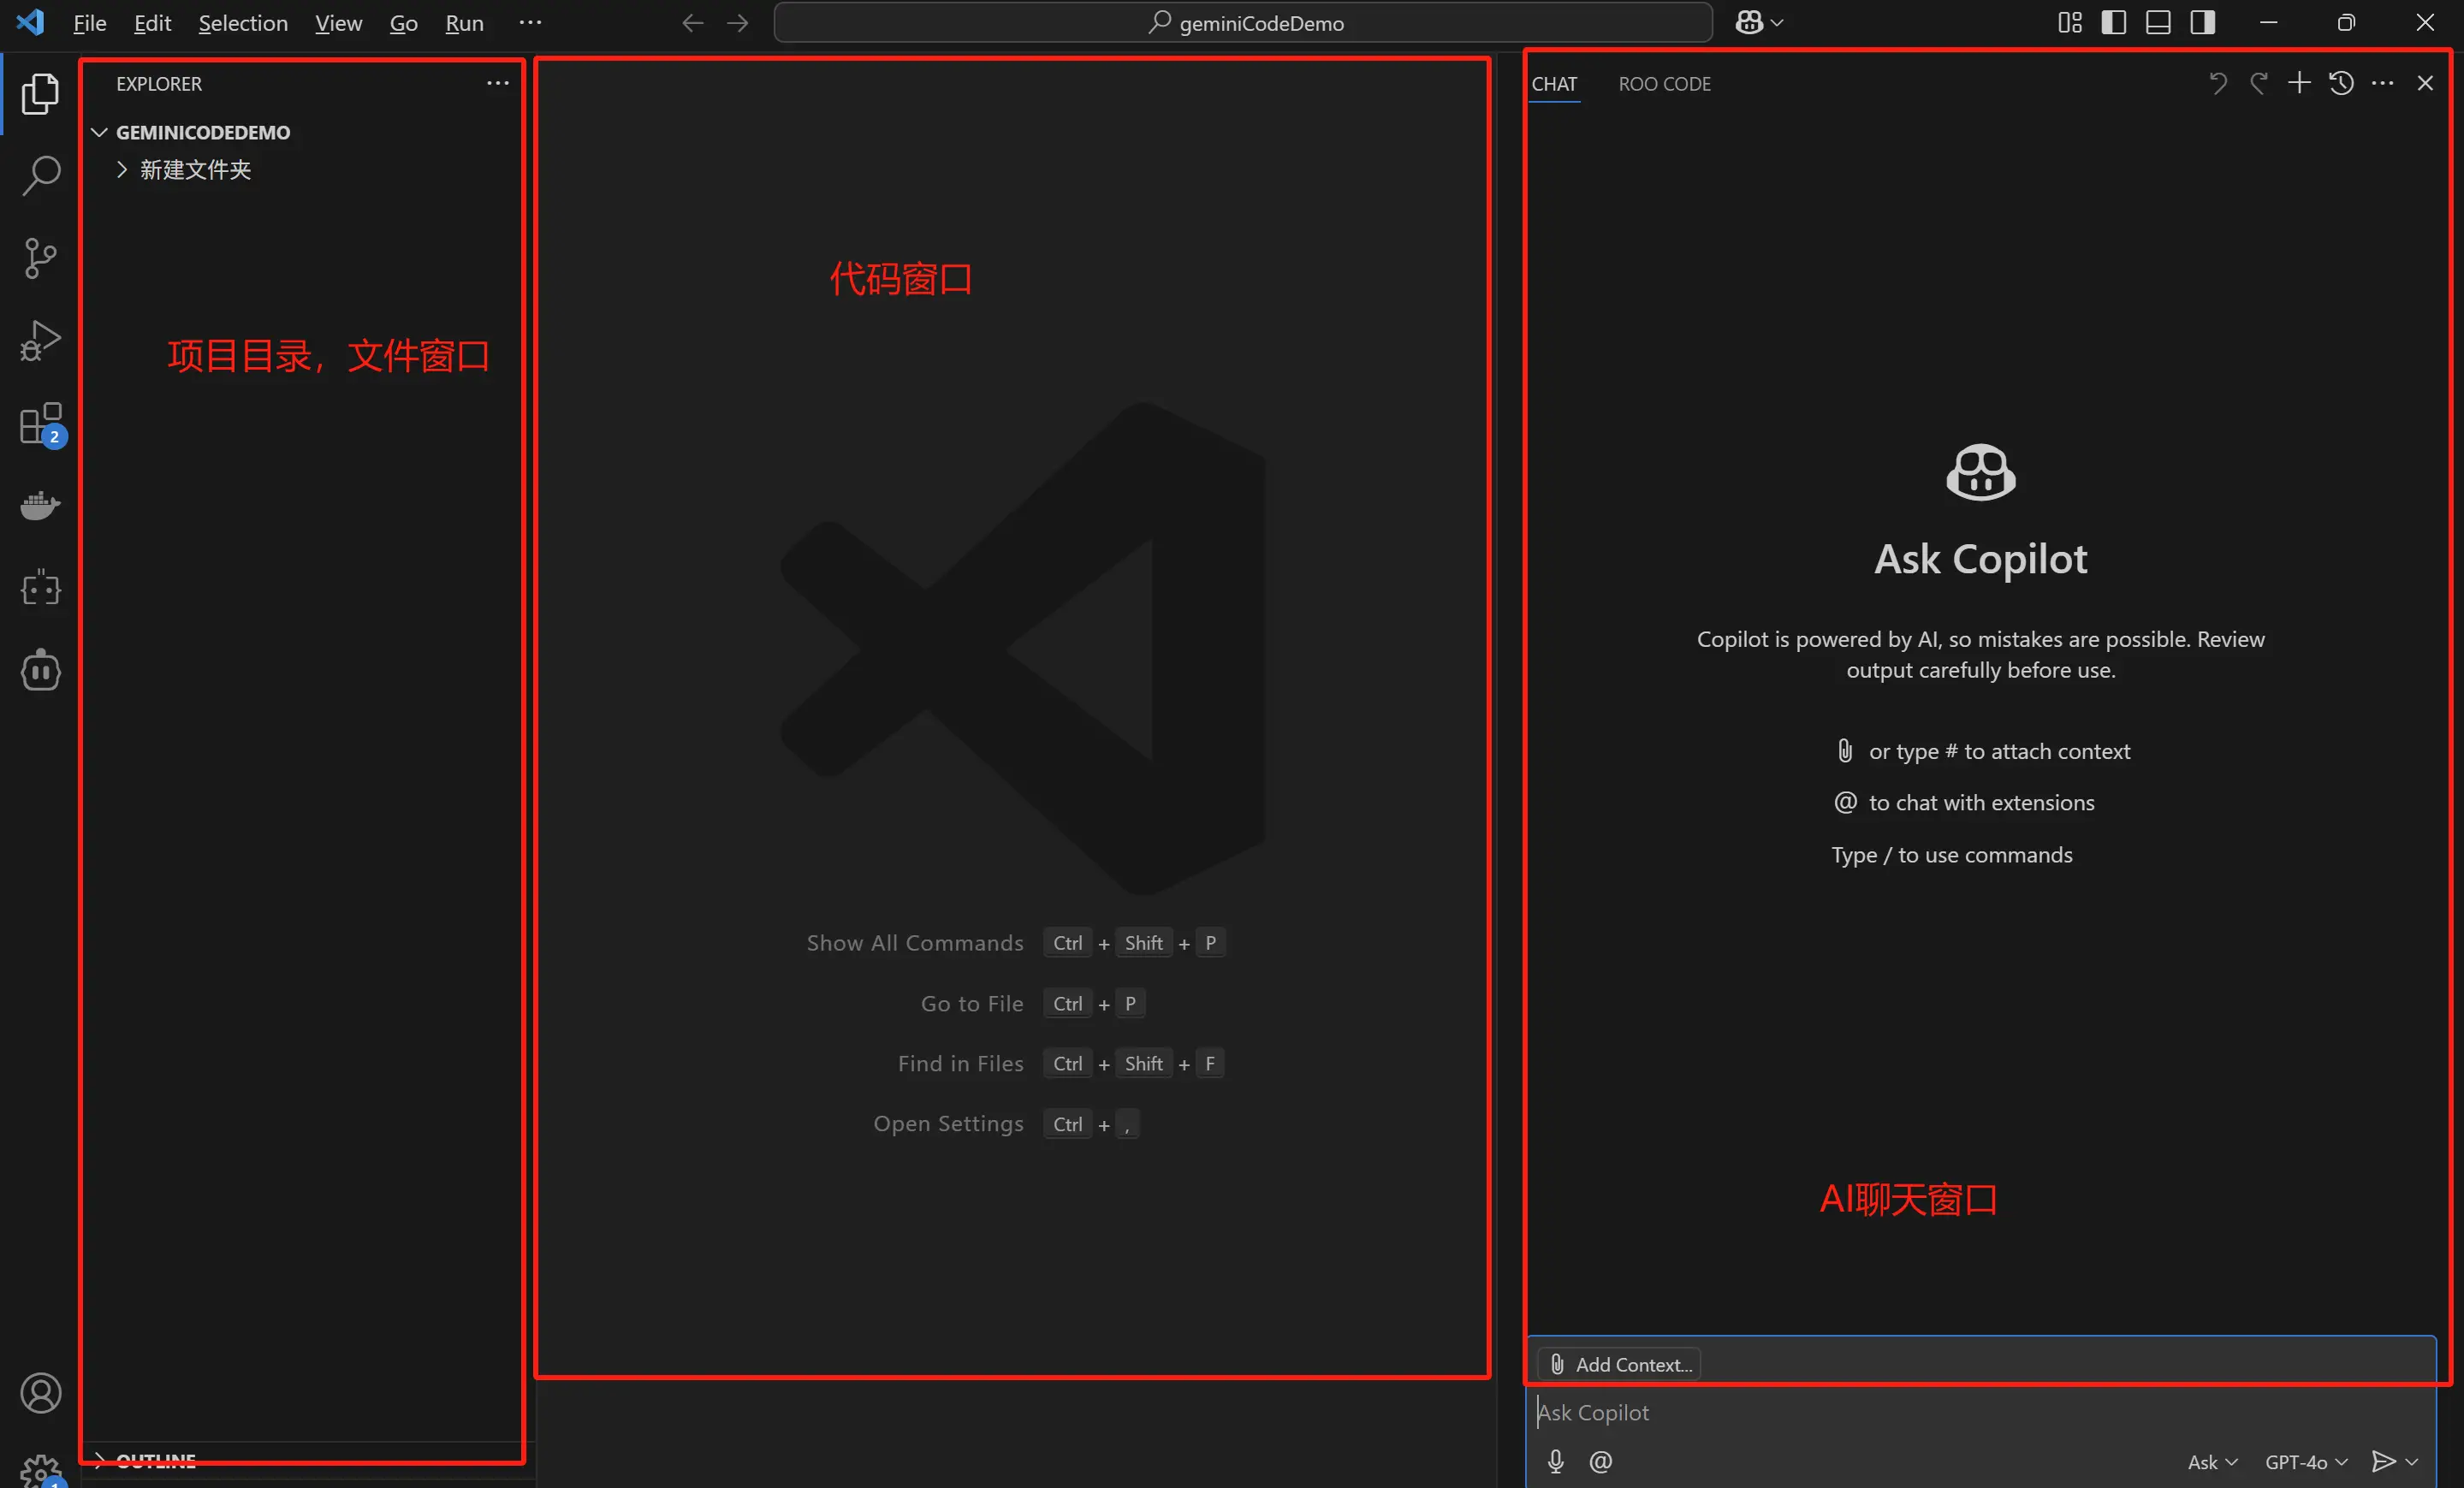
Task: Toggle the bottom panel
Action: click(x=2158, y=22)
